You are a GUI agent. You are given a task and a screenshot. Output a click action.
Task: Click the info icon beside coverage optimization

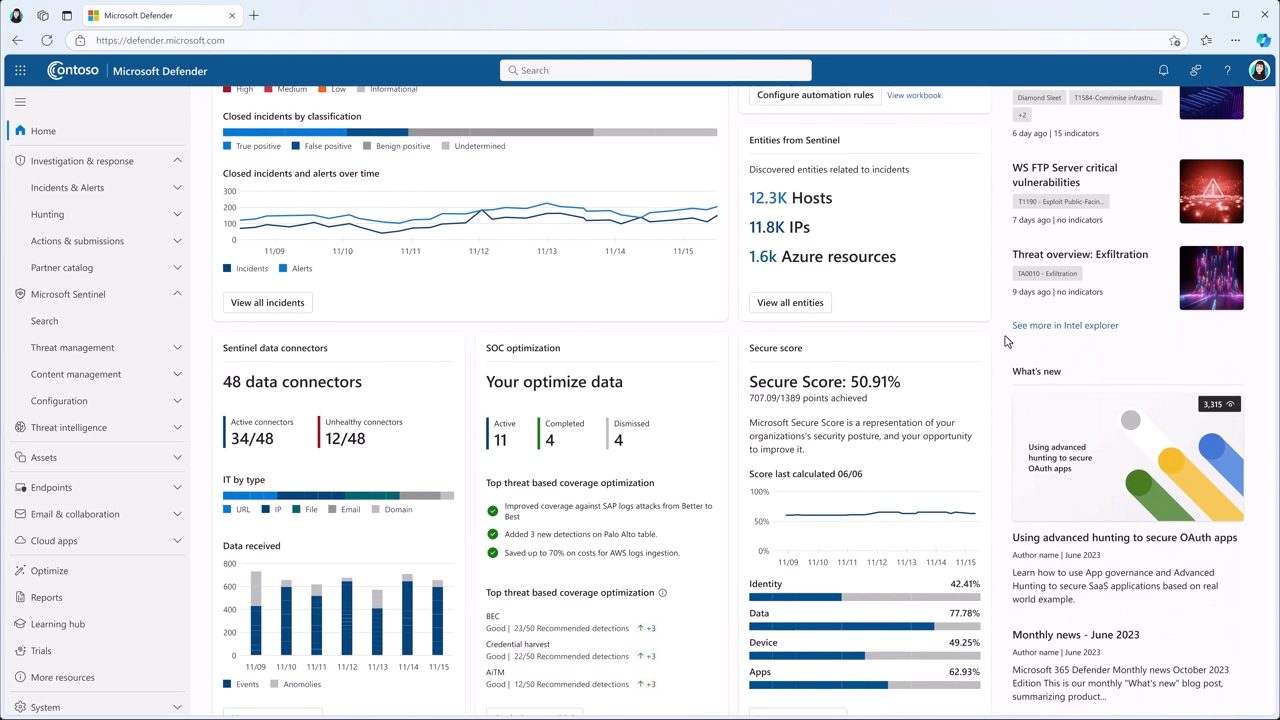pos(662,593)
